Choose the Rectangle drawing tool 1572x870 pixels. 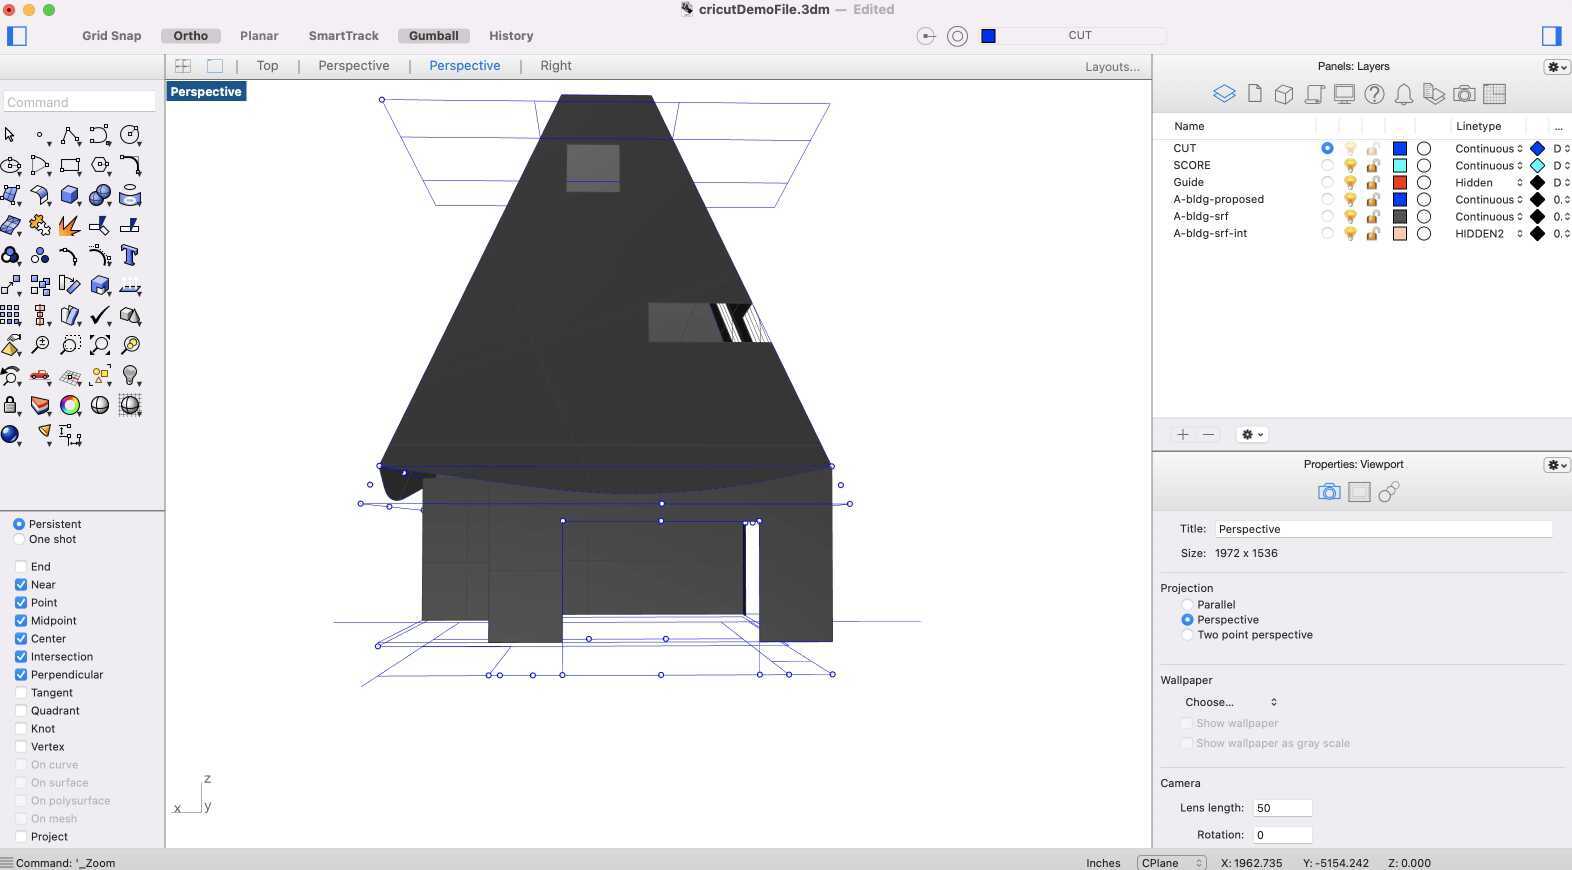69,165
